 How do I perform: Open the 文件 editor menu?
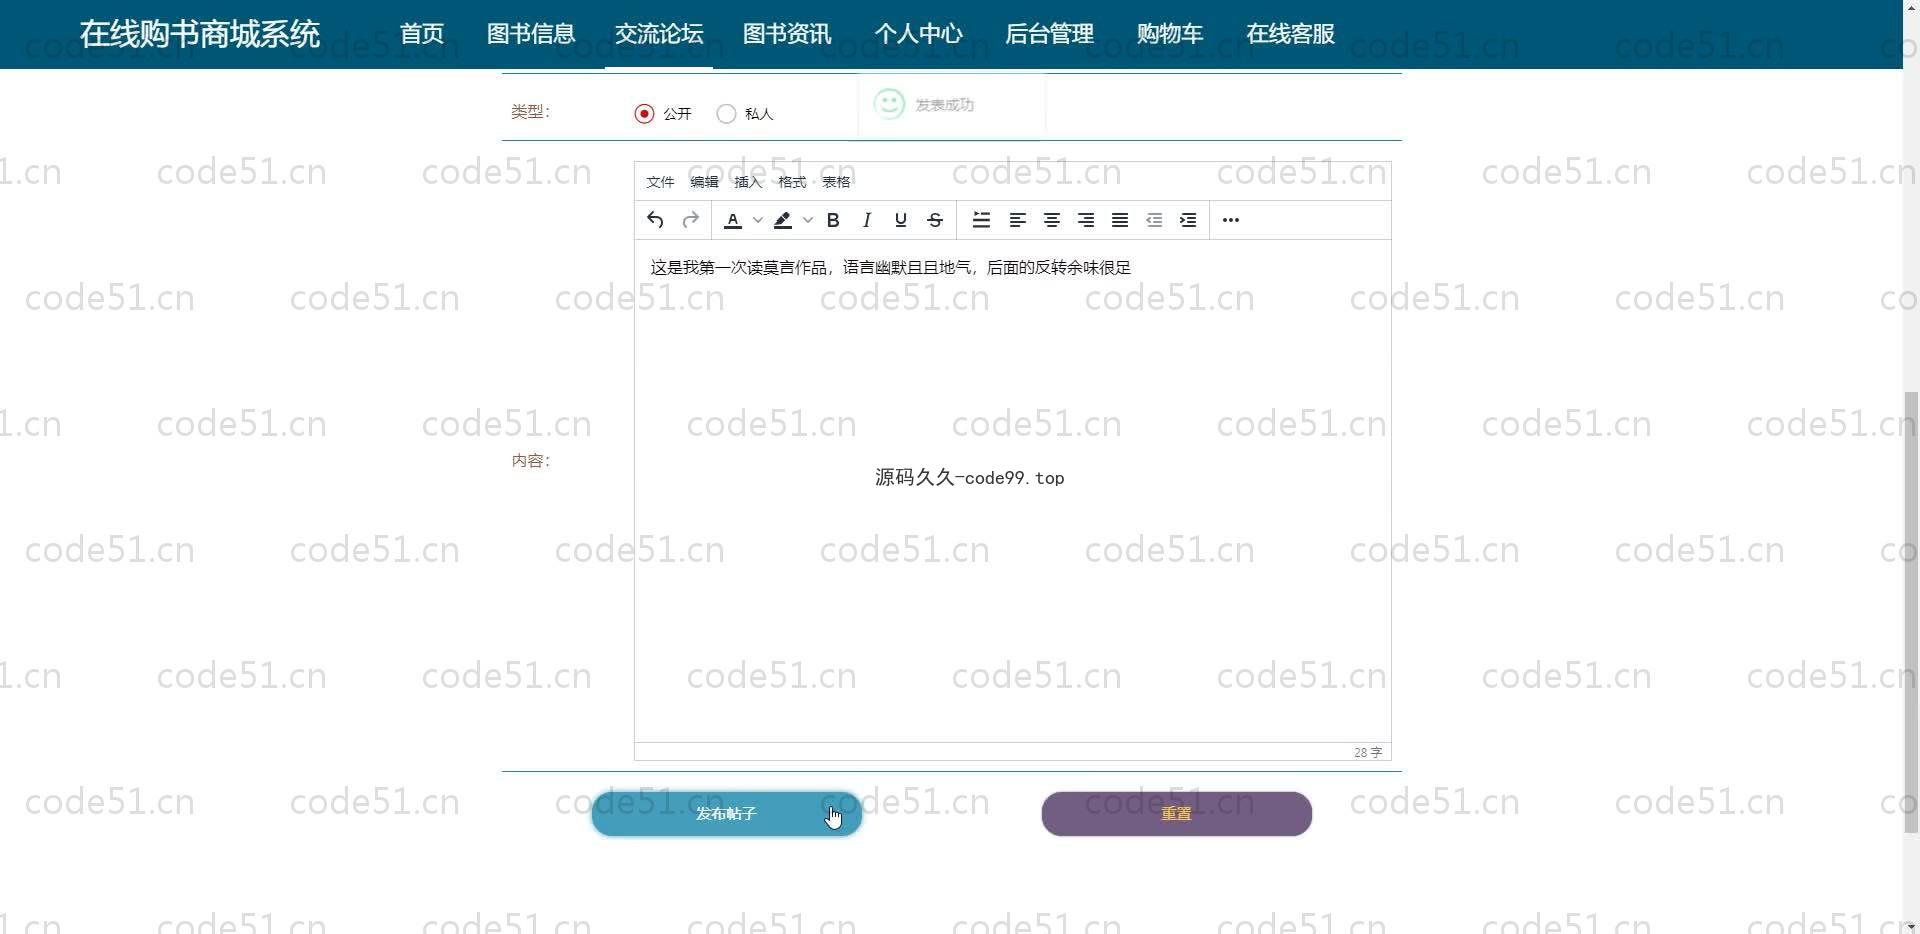tap(660, 182)
